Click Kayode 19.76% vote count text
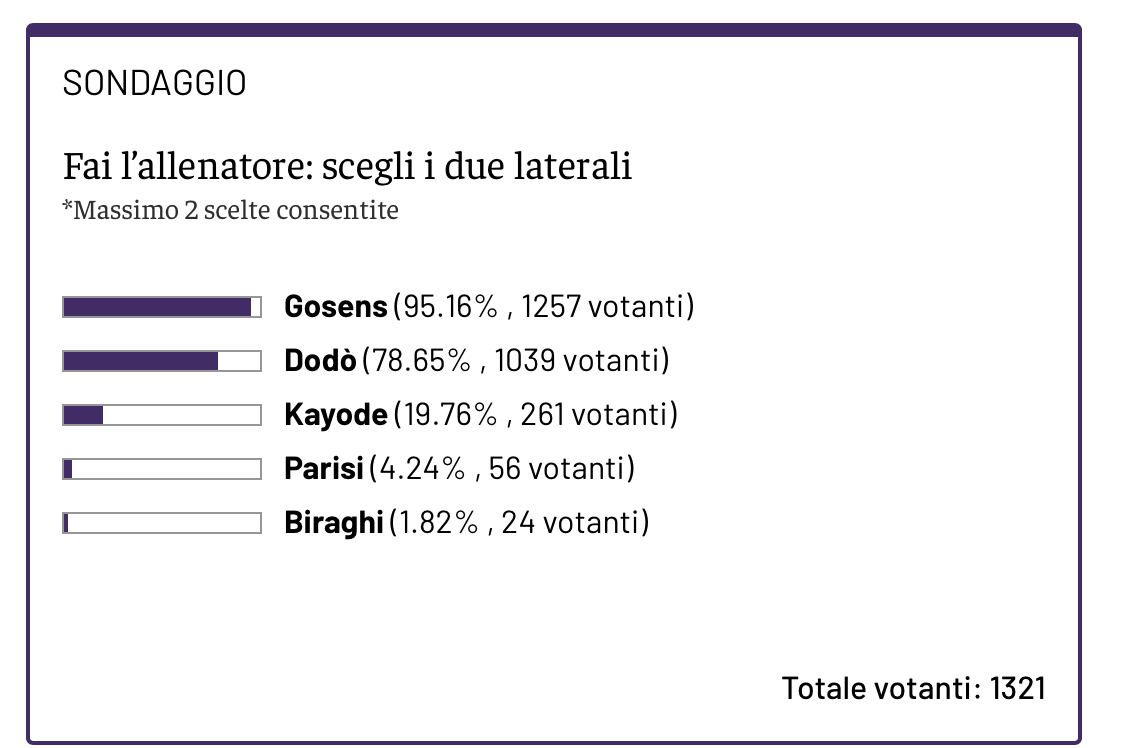 coord(536,415)
